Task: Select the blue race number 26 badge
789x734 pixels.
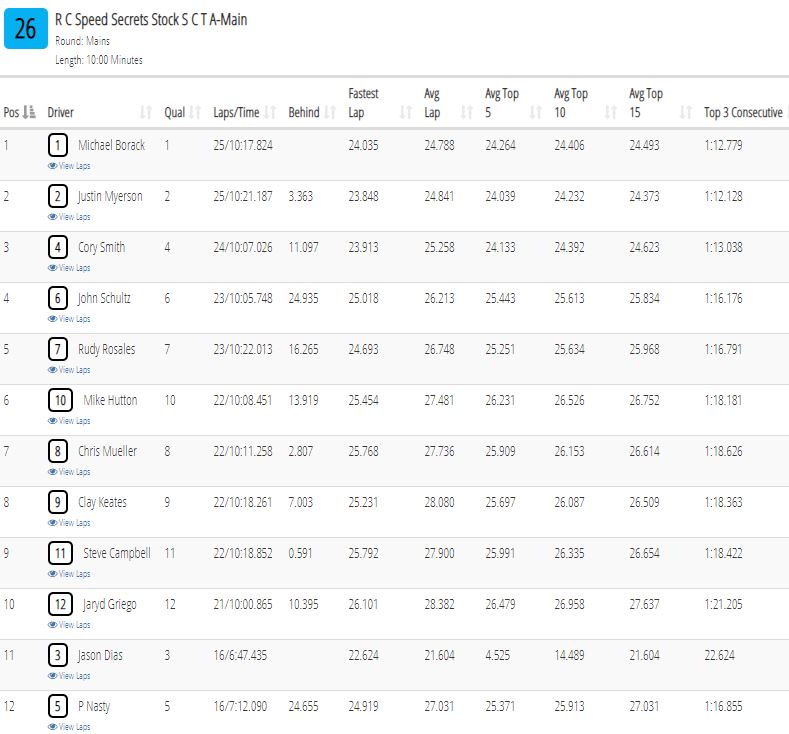Action: point(26,28)
